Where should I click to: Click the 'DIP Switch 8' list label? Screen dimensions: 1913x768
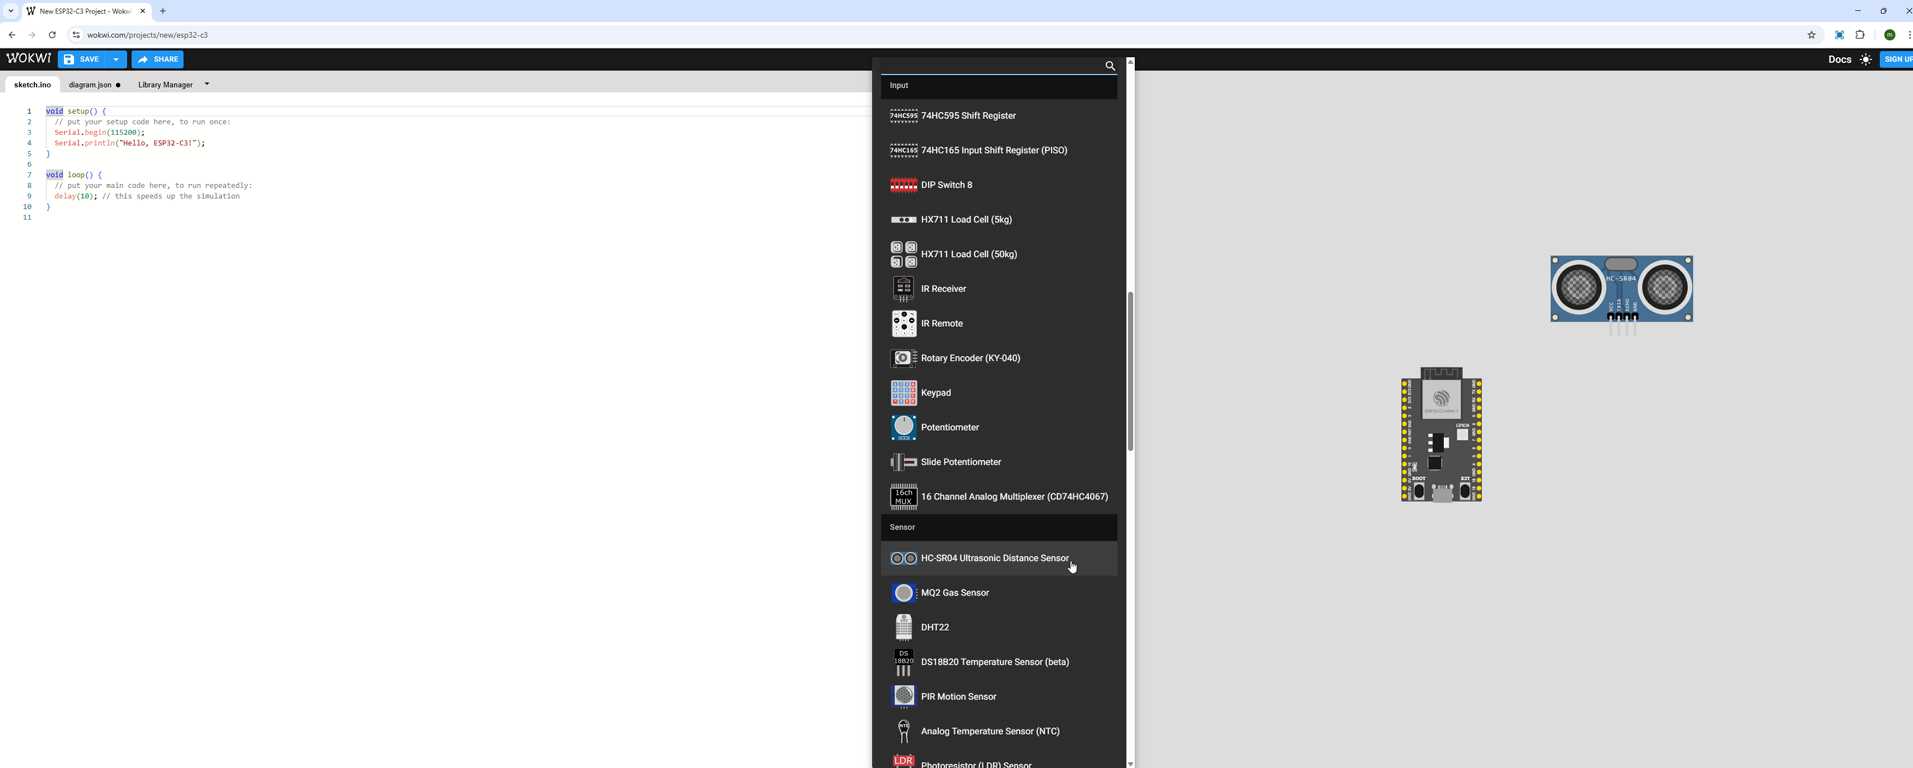pos(946,185)
